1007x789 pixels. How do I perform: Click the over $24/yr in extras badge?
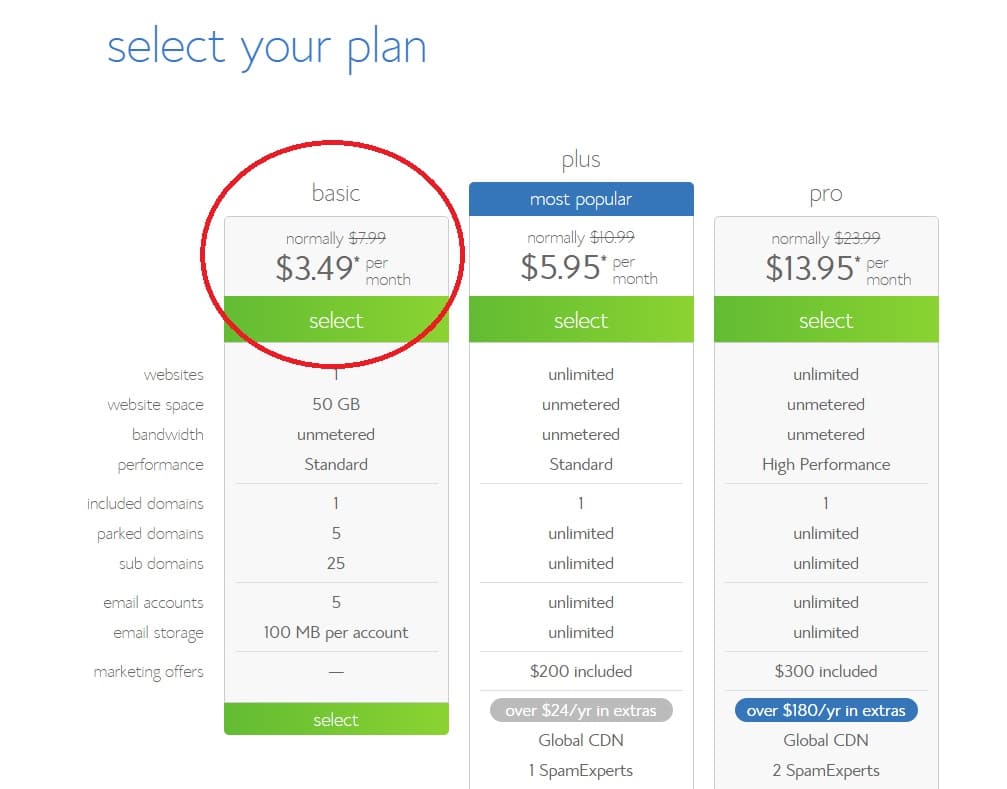[581, 710]
